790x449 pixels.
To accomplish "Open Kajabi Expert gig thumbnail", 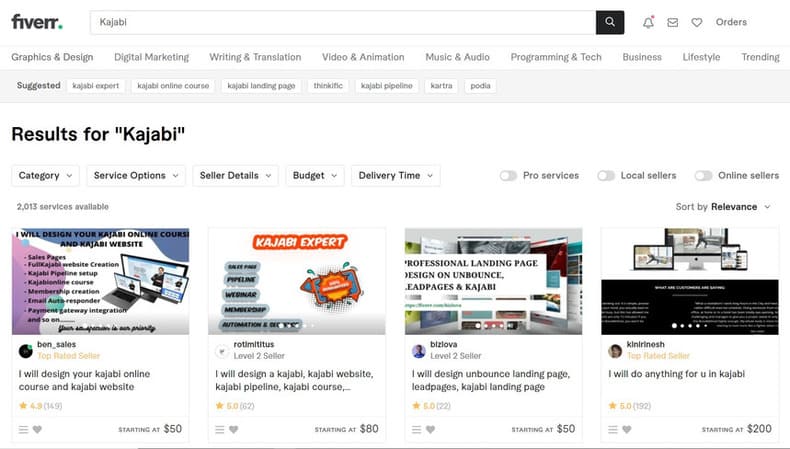I will click(x=297, y=281).
